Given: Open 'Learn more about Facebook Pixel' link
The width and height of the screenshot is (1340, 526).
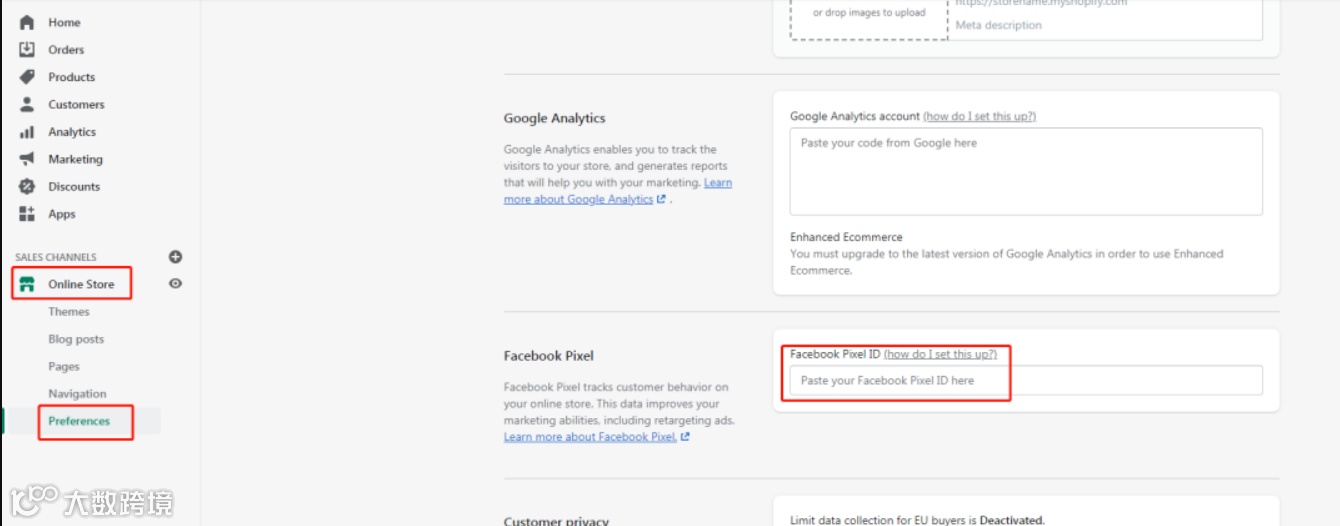Looking at the screenshot, I should click(x=596, y=437).
